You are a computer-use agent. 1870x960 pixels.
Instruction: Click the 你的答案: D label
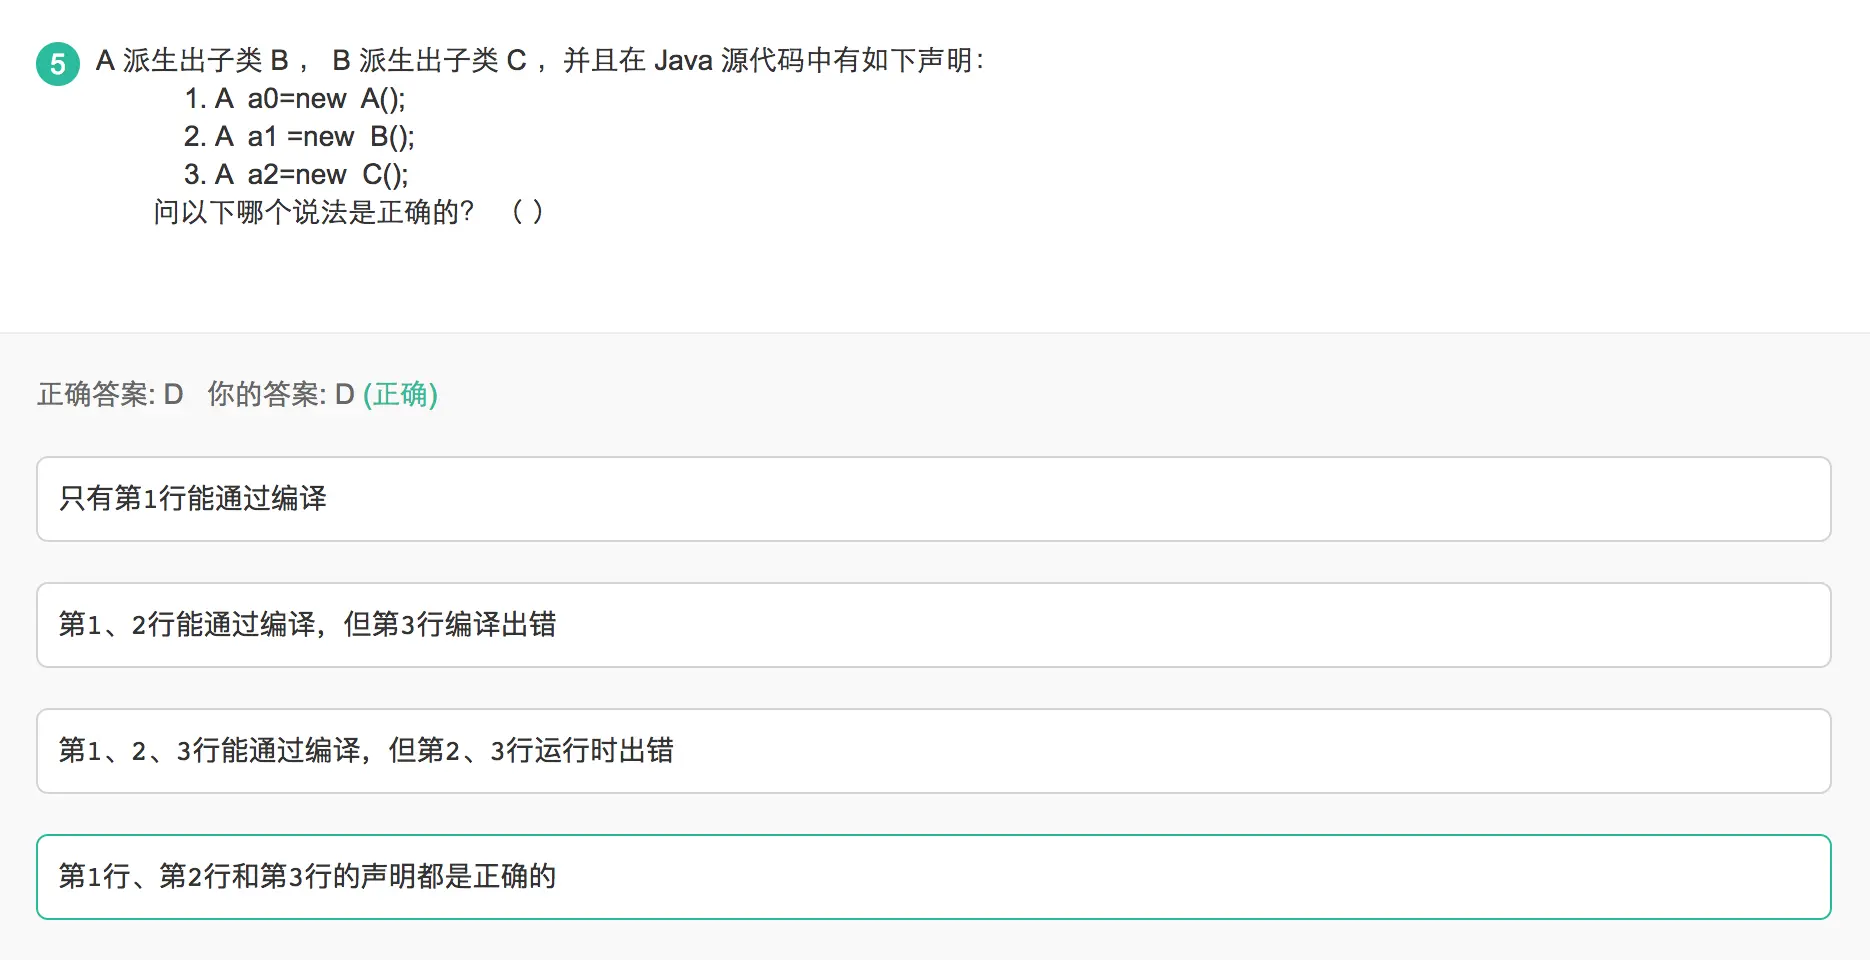(281, 395)
